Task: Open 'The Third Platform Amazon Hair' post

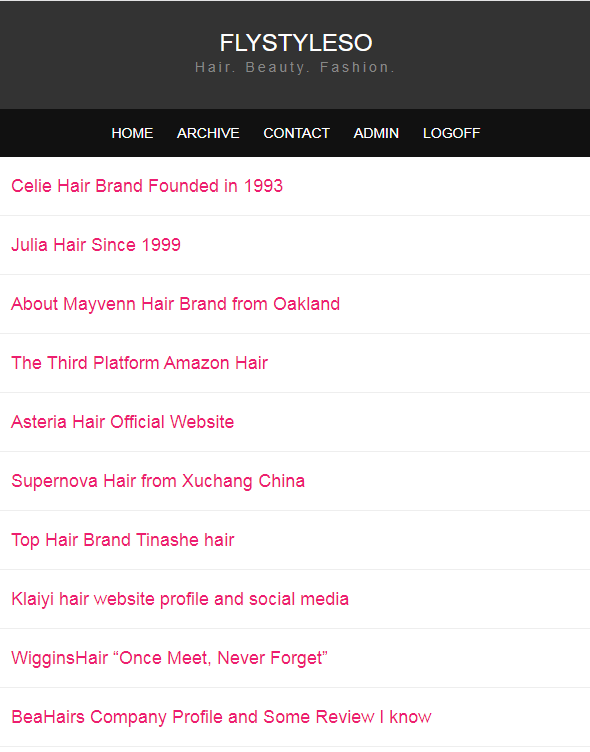Action: coord(139,363)
